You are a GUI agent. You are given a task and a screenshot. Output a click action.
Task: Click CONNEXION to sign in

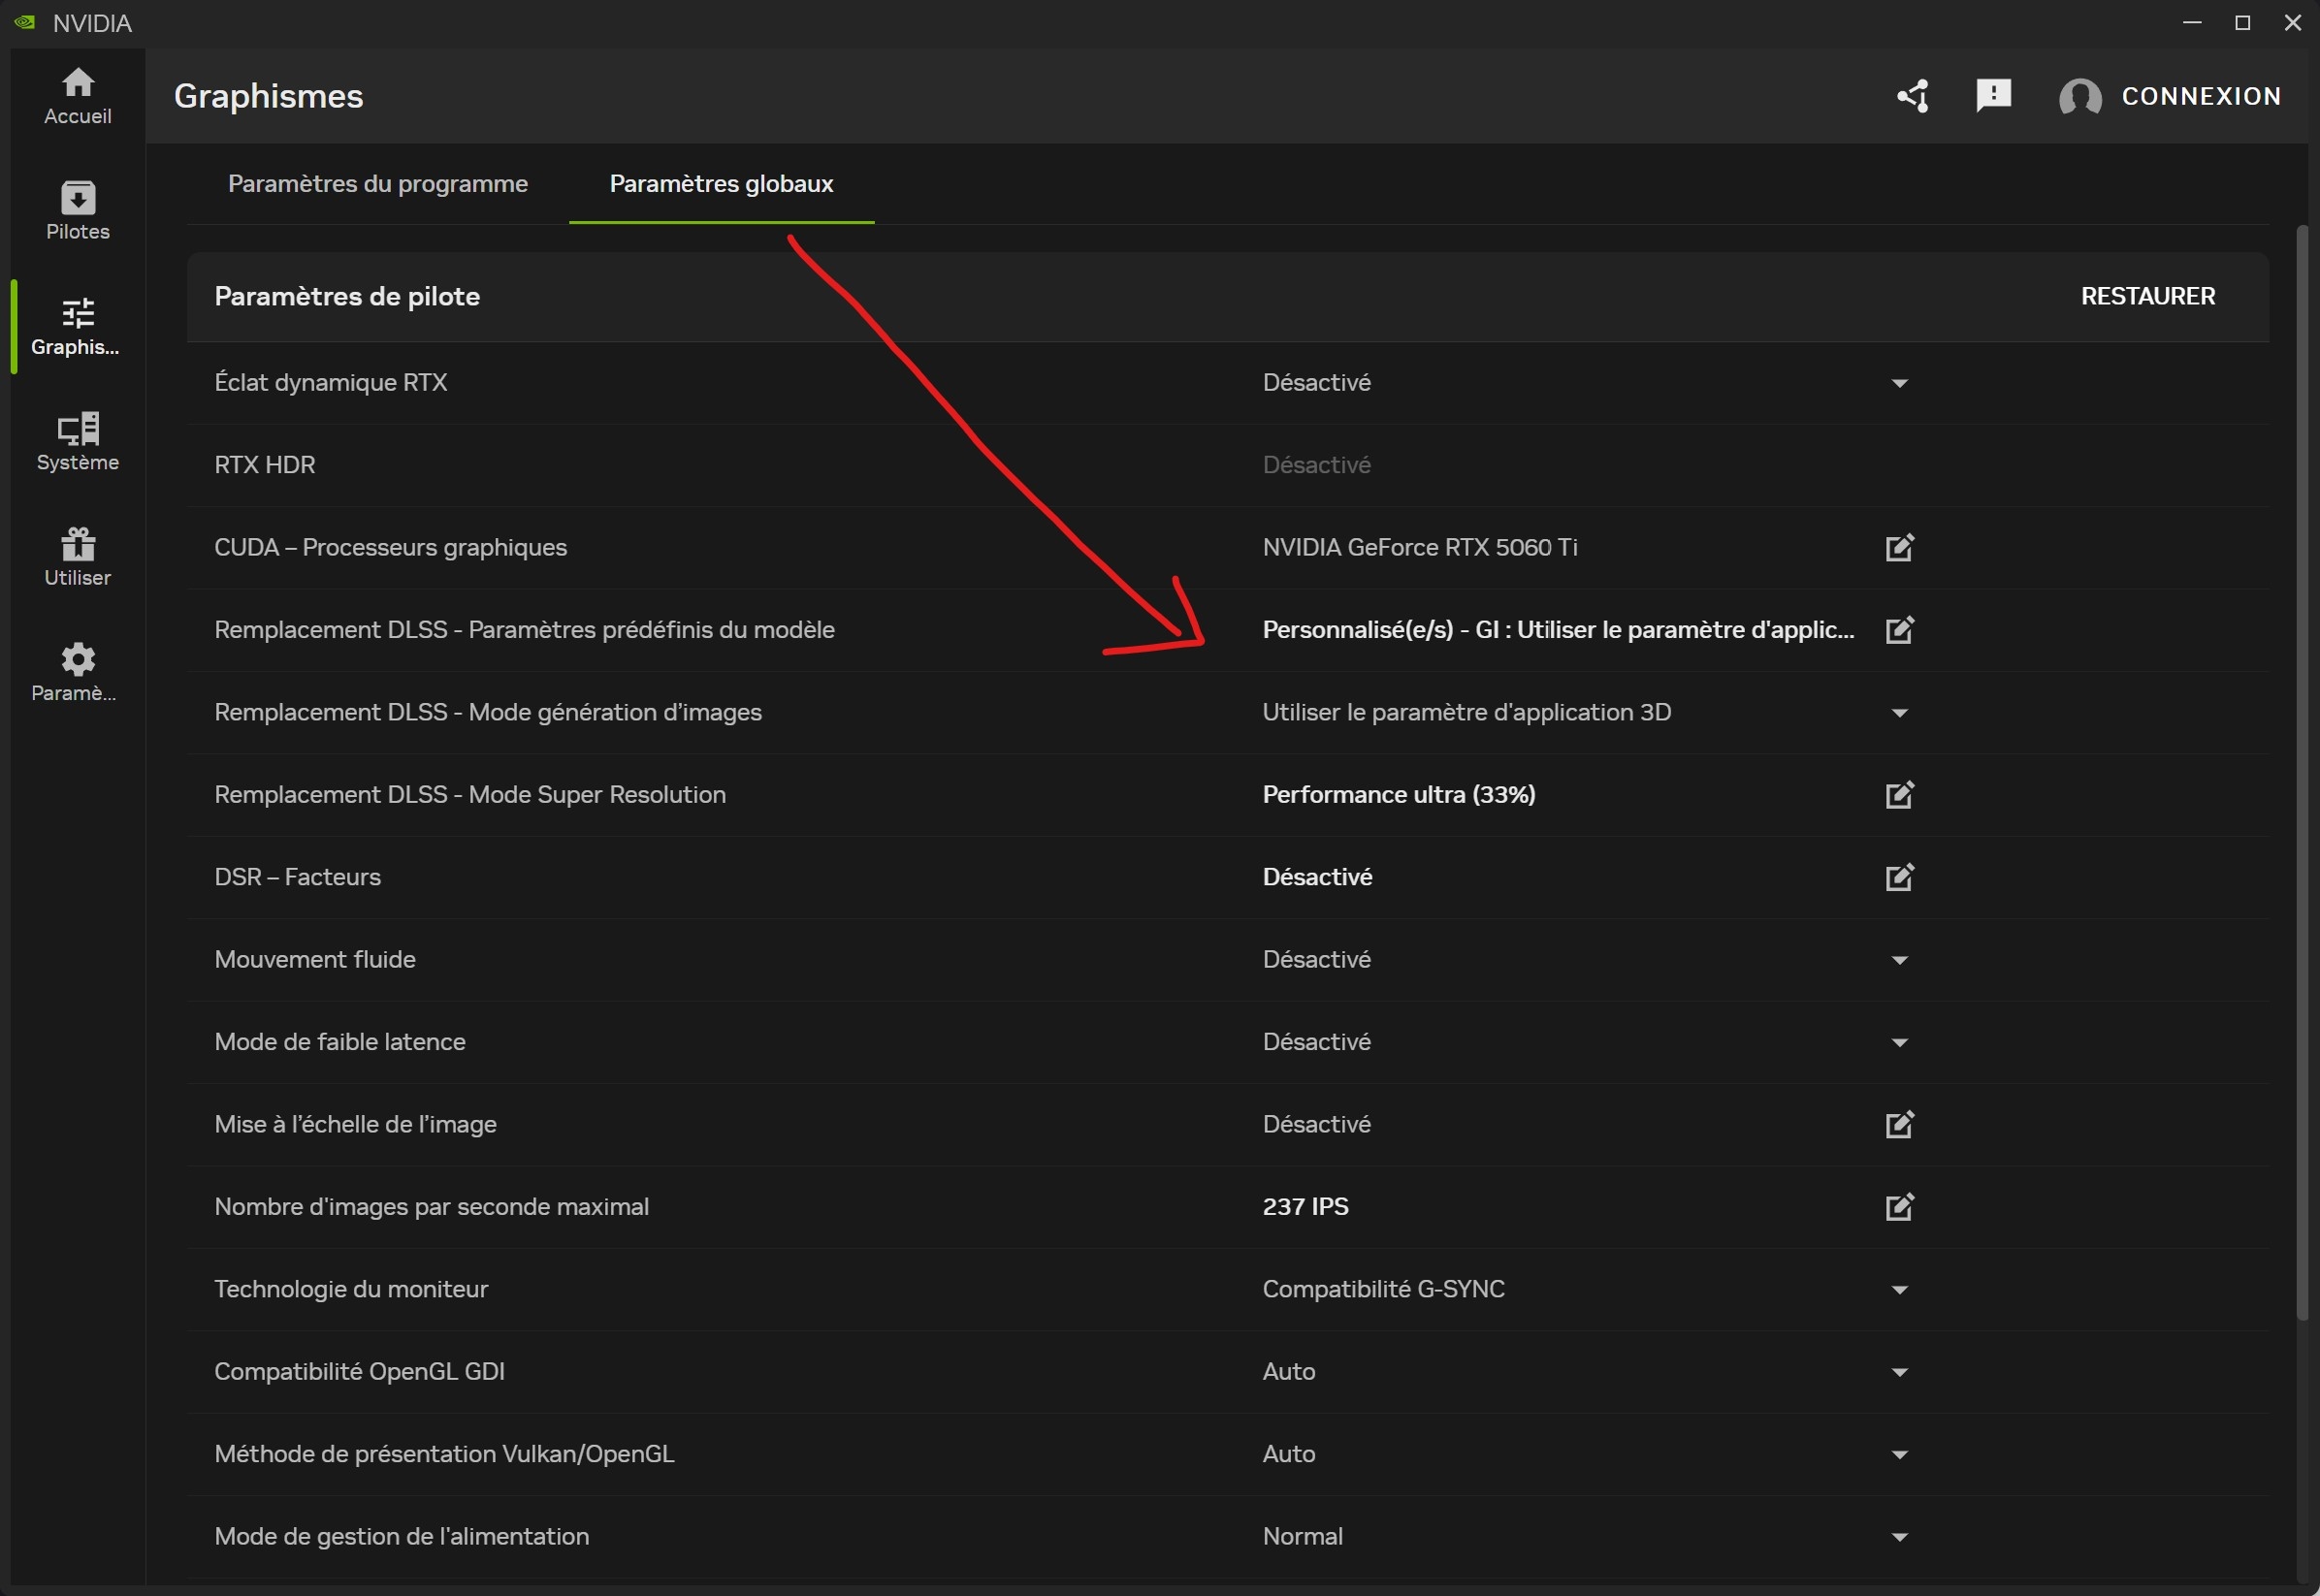tap(2200, 96)
